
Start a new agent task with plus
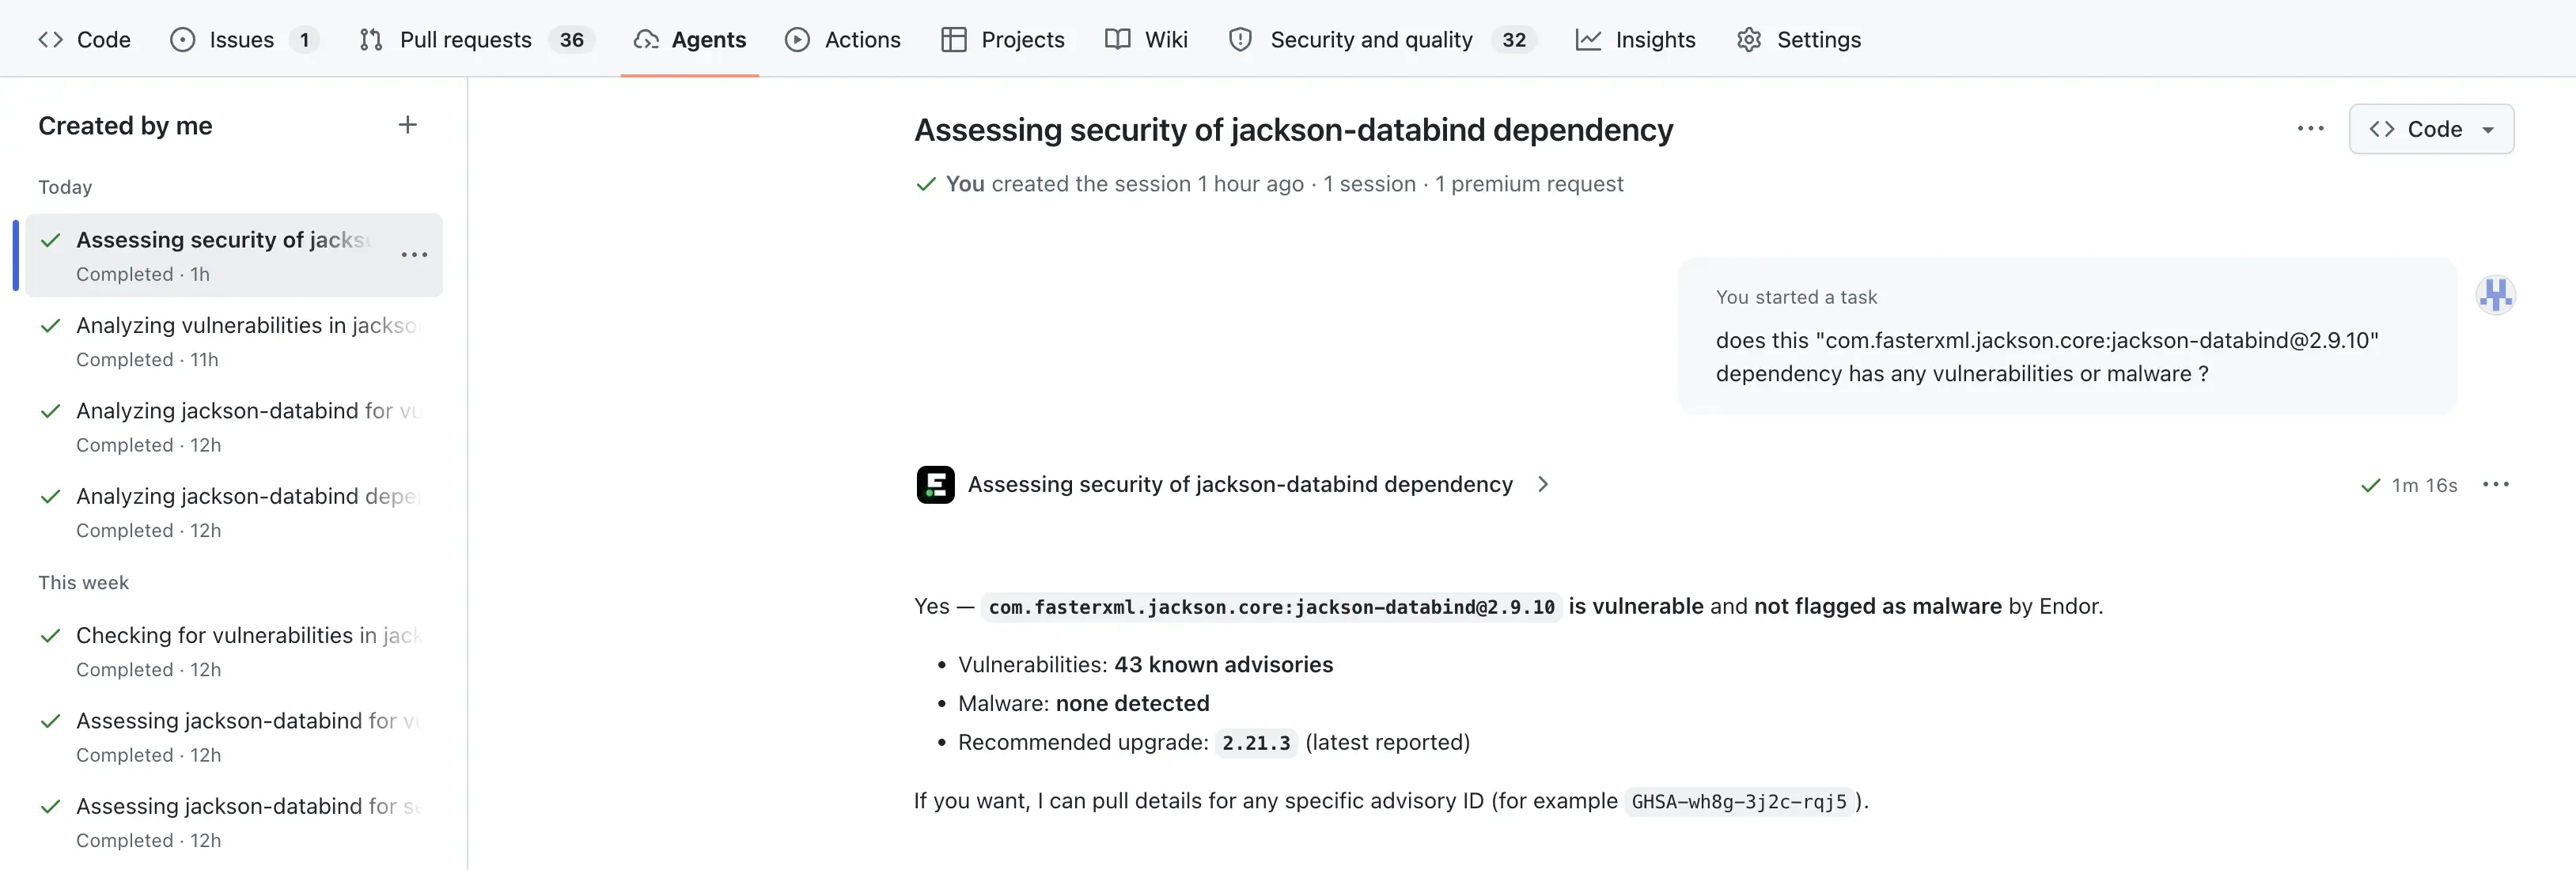(x=407, y=125)
